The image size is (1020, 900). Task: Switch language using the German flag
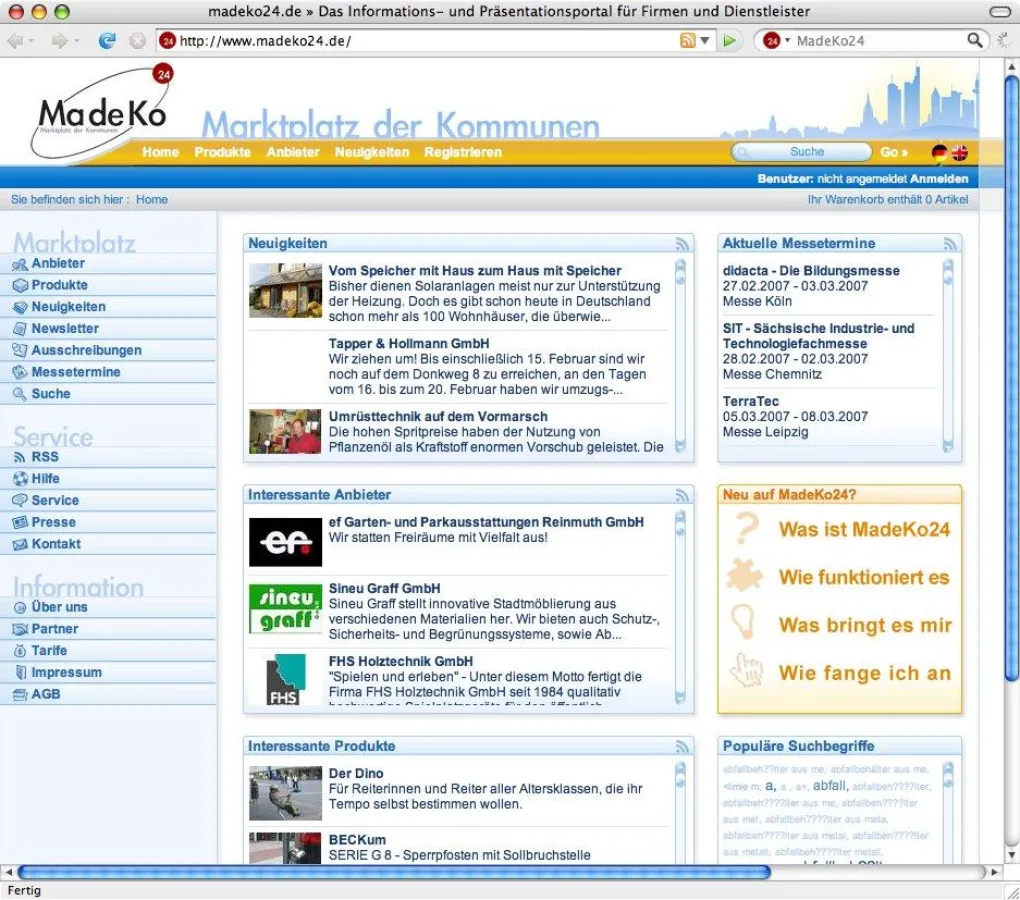[x=940, y=152]
